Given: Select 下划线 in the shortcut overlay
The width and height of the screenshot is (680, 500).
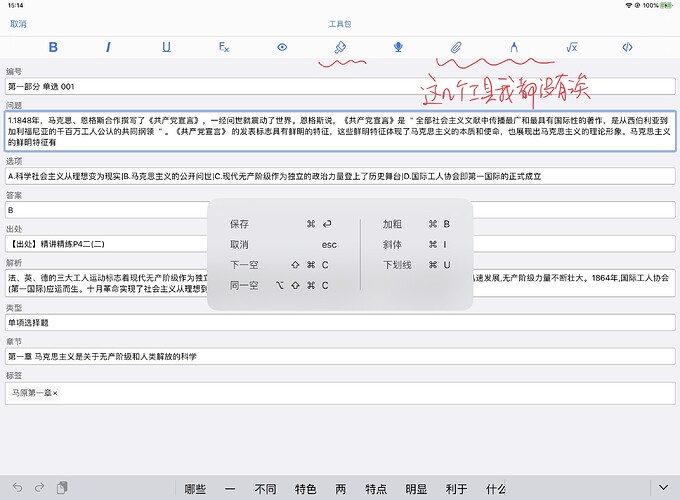Looking at the screenshot, I should pos(417,265).
